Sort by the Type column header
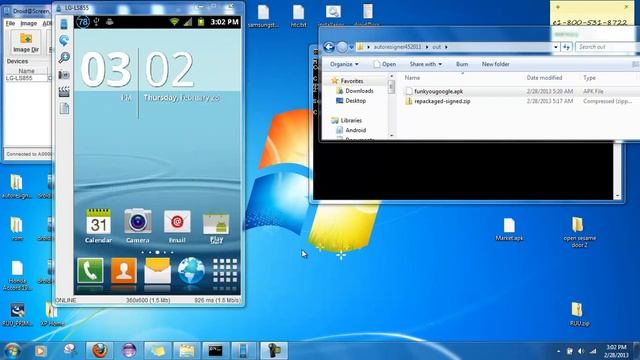The height and width of the screenshot is (360, 640). coord(589,78)
